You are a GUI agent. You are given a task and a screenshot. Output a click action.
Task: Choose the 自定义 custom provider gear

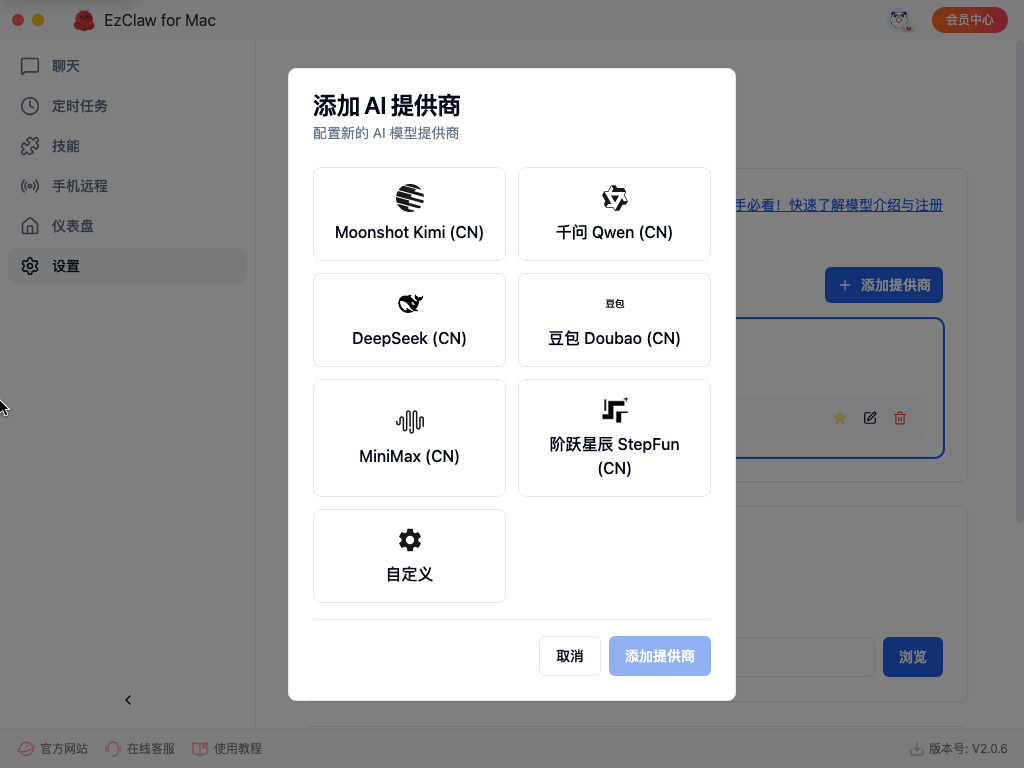[409, 541]
